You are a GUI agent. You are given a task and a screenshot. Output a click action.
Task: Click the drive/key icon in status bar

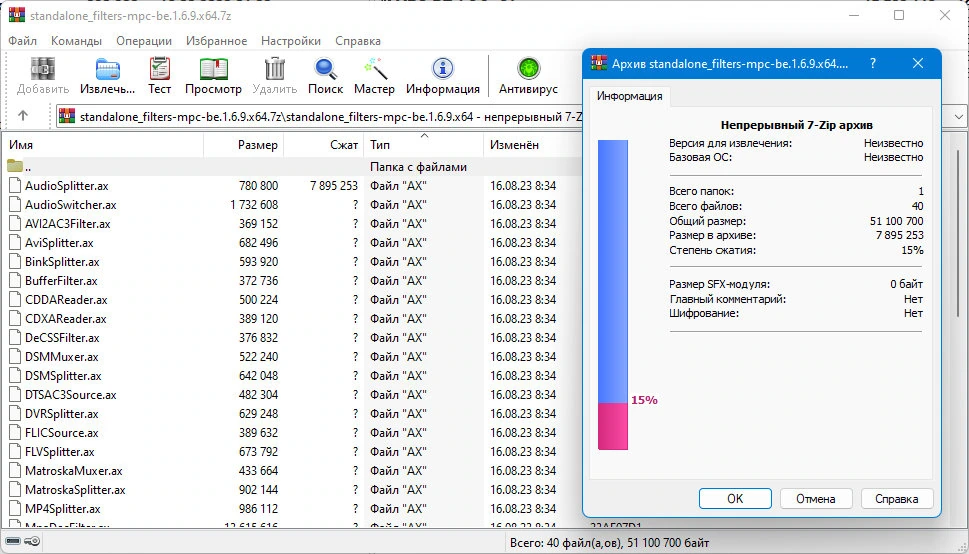[23, 542]
